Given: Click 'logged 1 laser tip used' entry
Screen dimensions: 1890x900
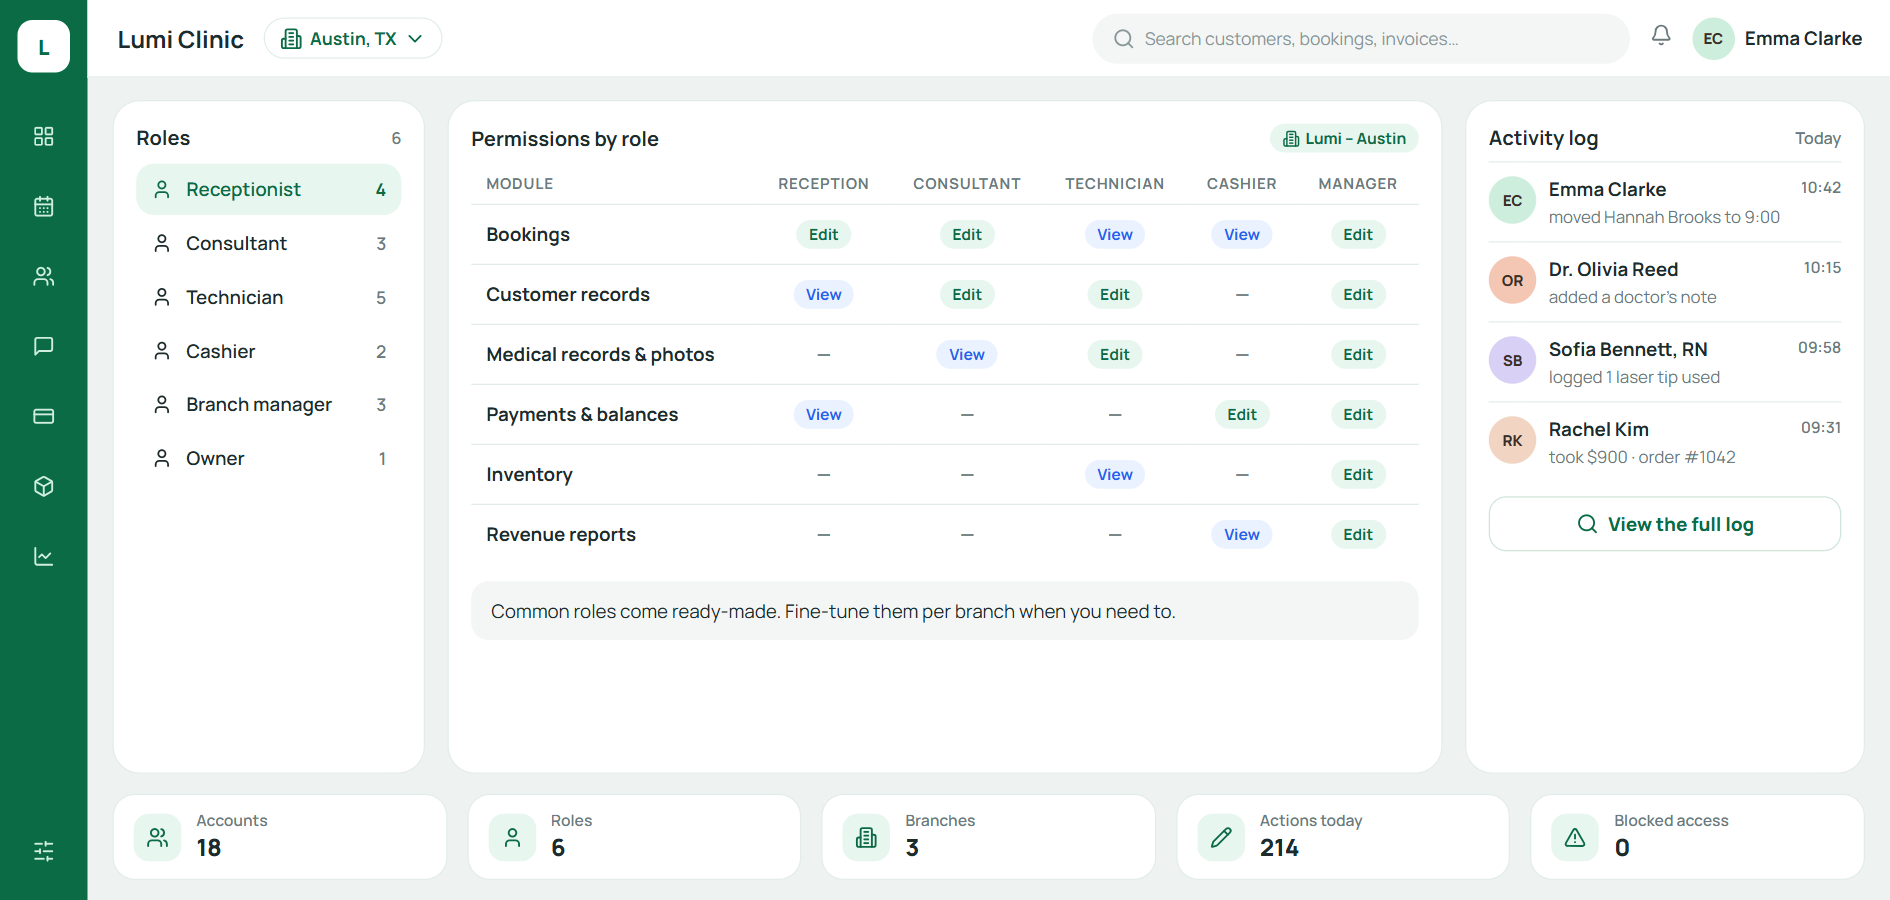Looking at the screenshot, I should tap(1634, 378).
